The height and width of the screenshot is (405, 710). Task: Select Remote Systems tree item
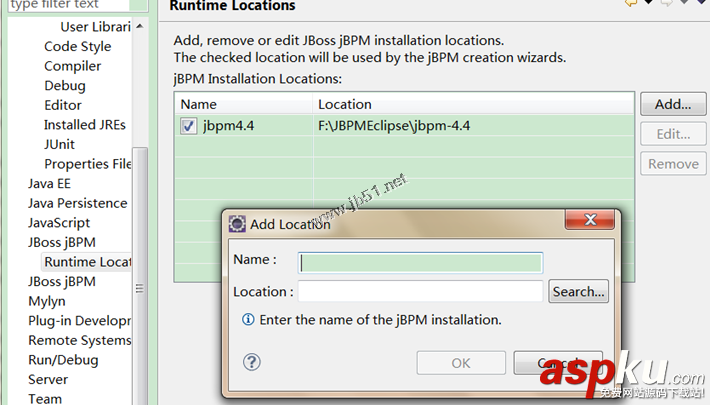coord(80,340)
